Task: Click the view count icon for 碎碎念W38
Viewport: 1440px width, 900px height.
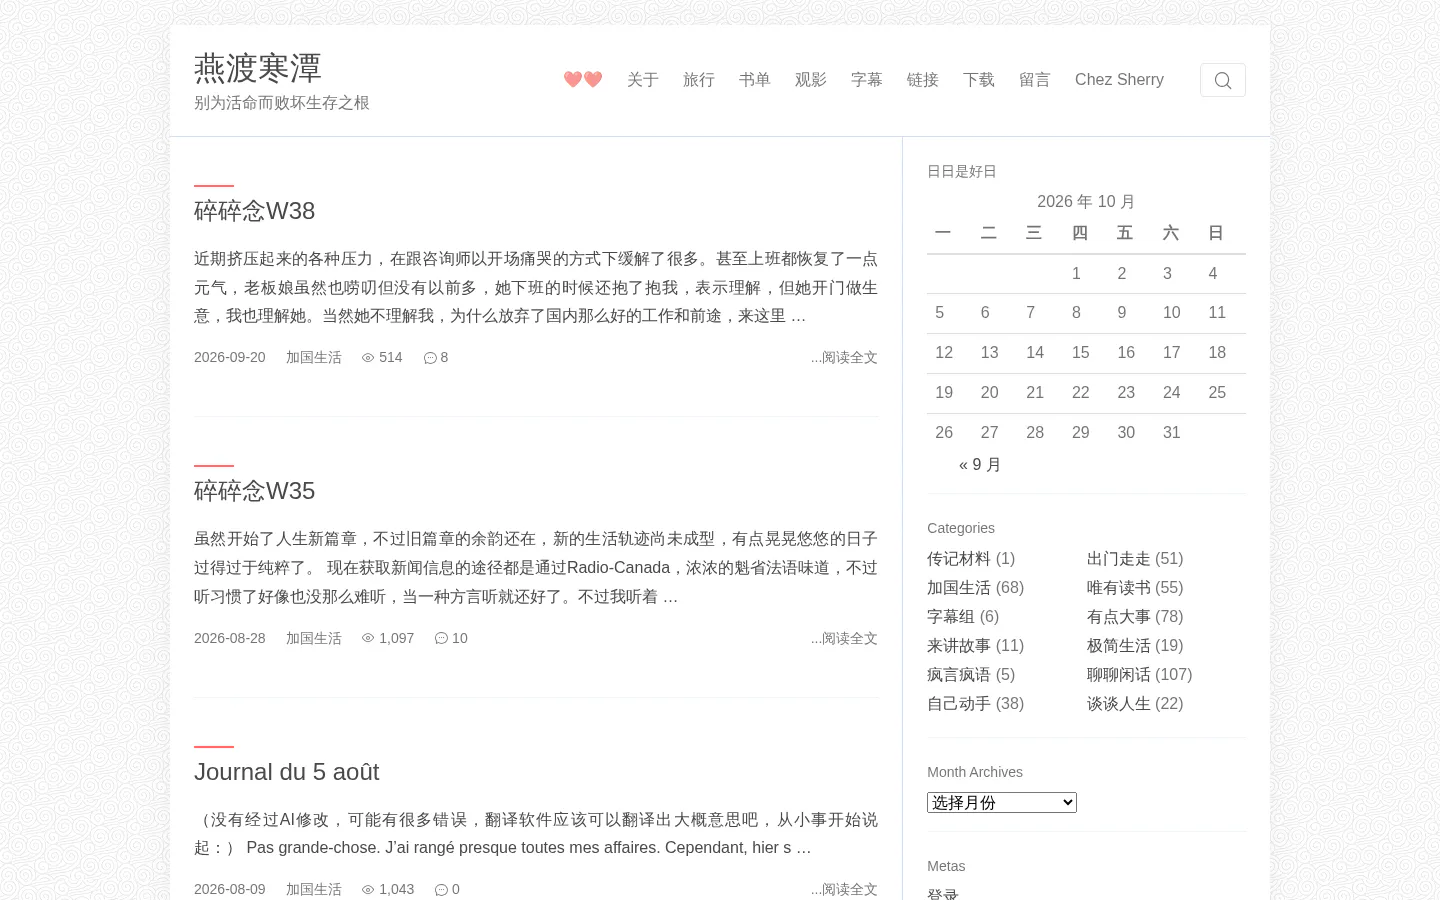Action: pos(368,358)
